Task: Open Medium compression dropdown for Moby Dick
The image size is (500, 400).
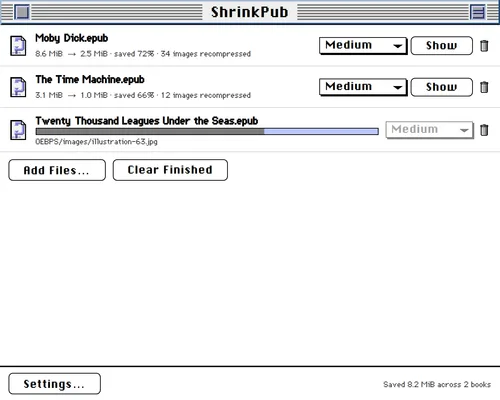Action: click(363, 46)
